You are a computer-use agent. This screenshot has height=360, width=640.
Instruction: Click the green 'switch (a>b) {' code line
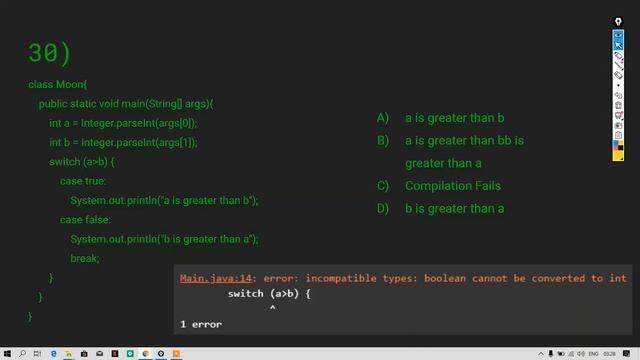coord(82,162)
